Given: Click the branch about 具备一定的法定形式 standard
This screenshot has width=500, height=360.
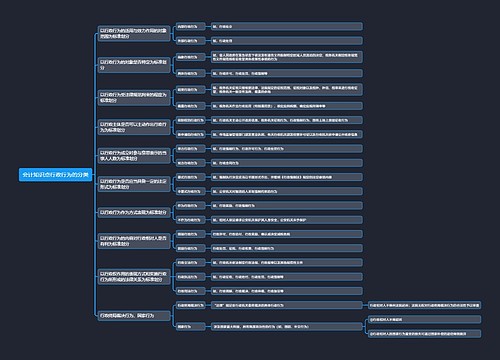Looking at the screenshot, I should (134, 184).
